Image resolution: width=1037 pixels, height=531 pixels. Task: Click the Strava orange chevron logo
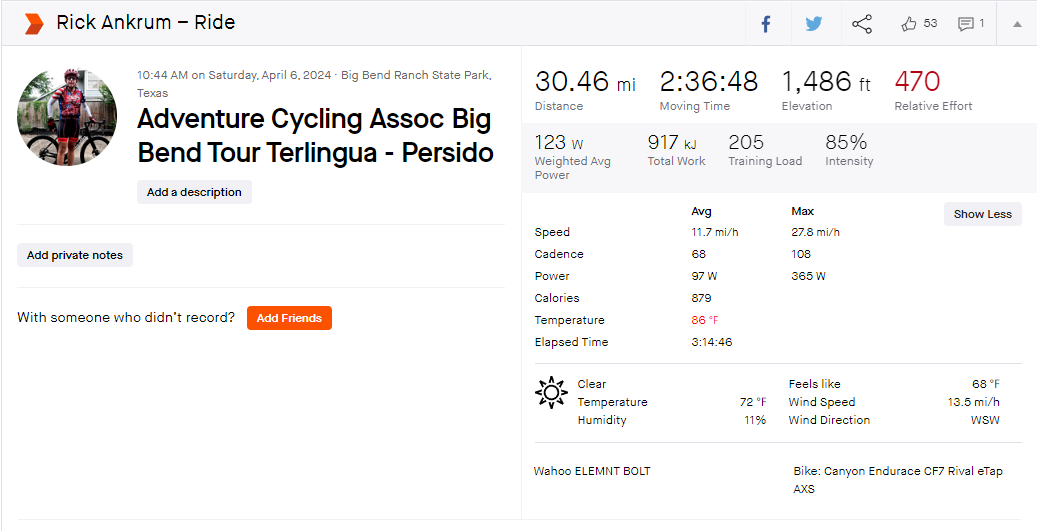coord(34,23)
